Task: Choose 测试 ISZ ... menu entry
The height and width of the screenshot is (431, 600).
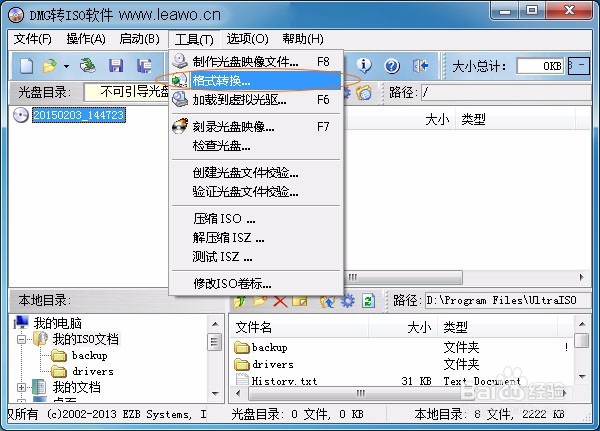Action: 256,256
